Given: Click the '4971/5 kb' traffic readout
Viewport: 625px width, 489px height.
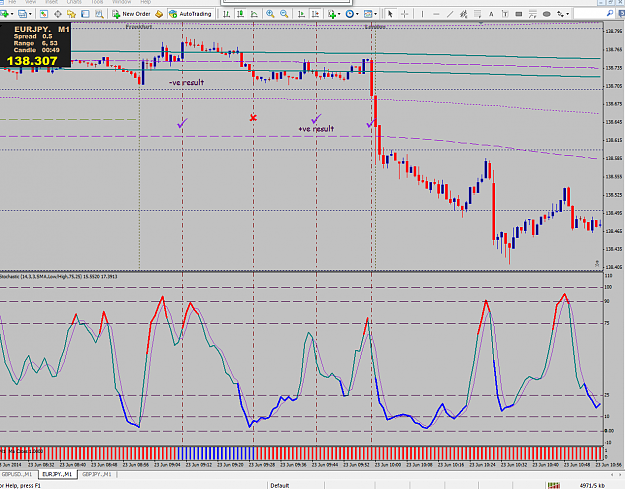Looking at the screenshot, I should [x=592, y=485].
